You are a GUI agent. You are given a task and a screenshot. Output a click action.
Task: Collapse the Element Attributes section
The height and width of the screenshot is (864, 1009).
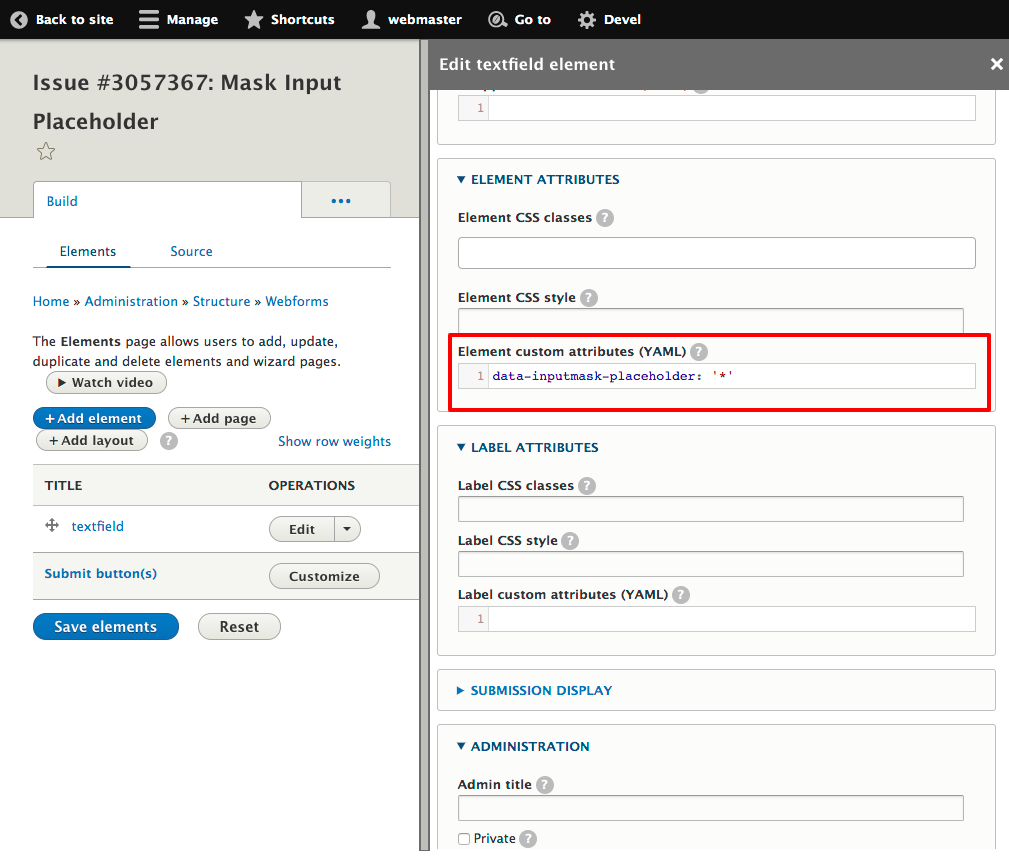(x=544, y=180)
